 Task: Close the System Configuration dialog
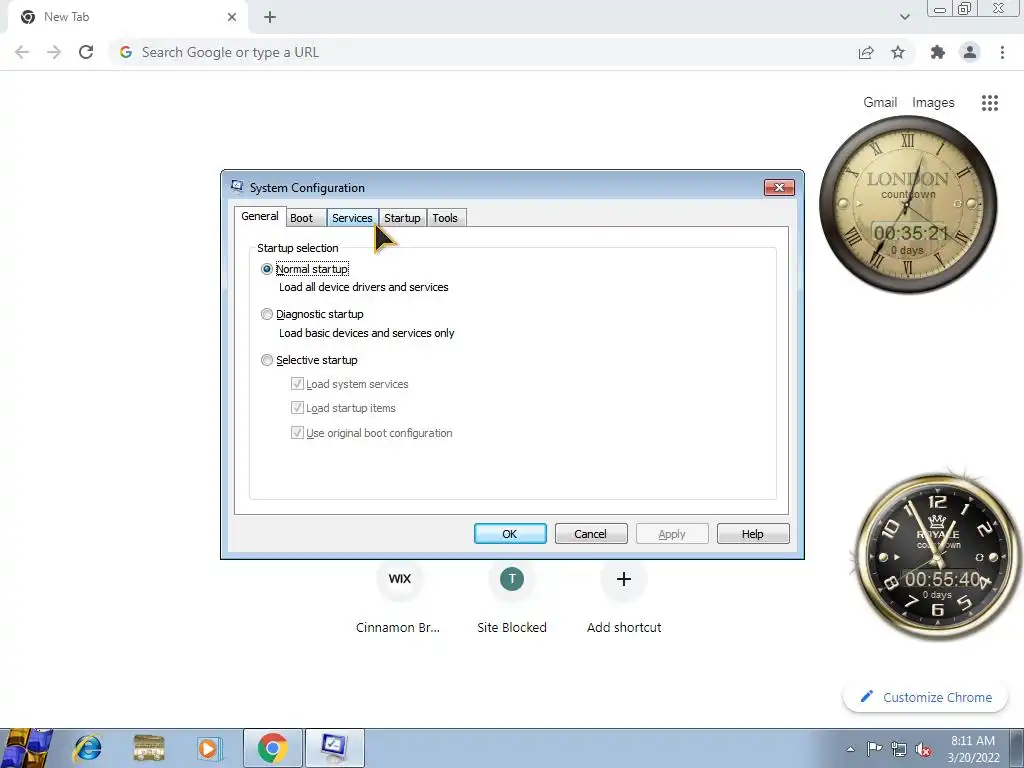(779, 187)
